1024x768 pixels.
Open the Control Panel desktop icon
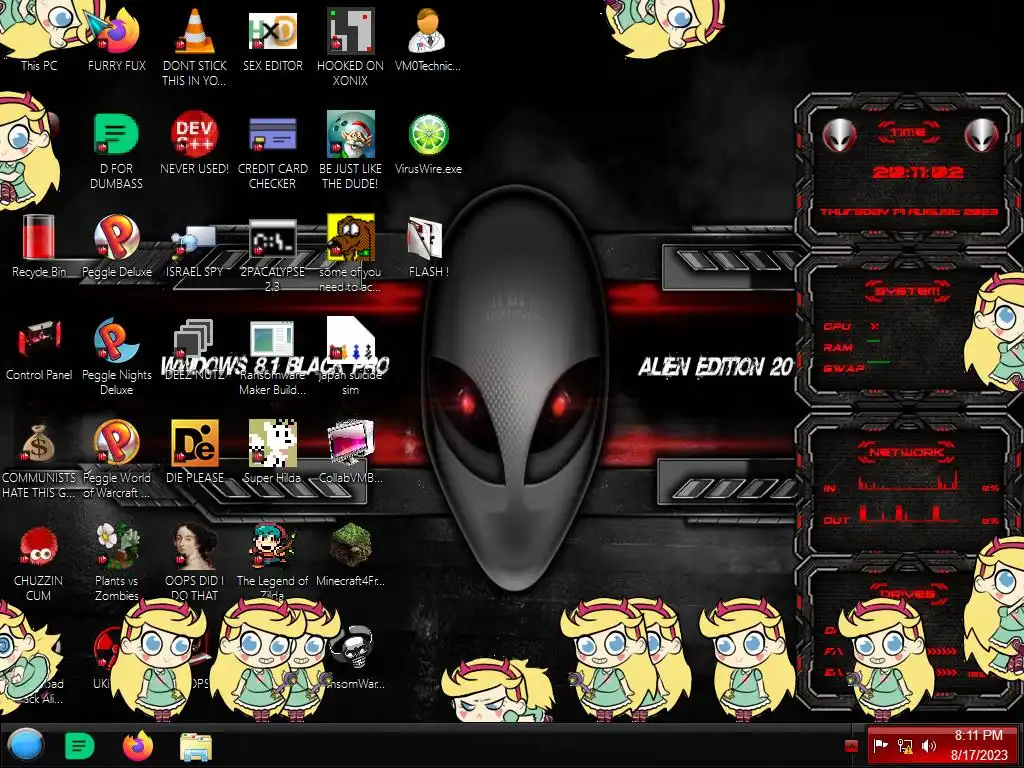39,349
